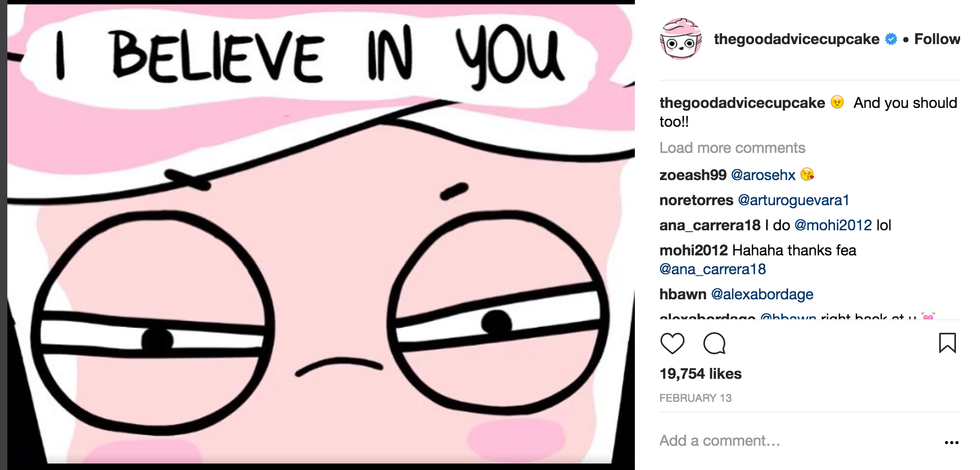Load more comments
The image size is (980, 470).
(732, 148)
